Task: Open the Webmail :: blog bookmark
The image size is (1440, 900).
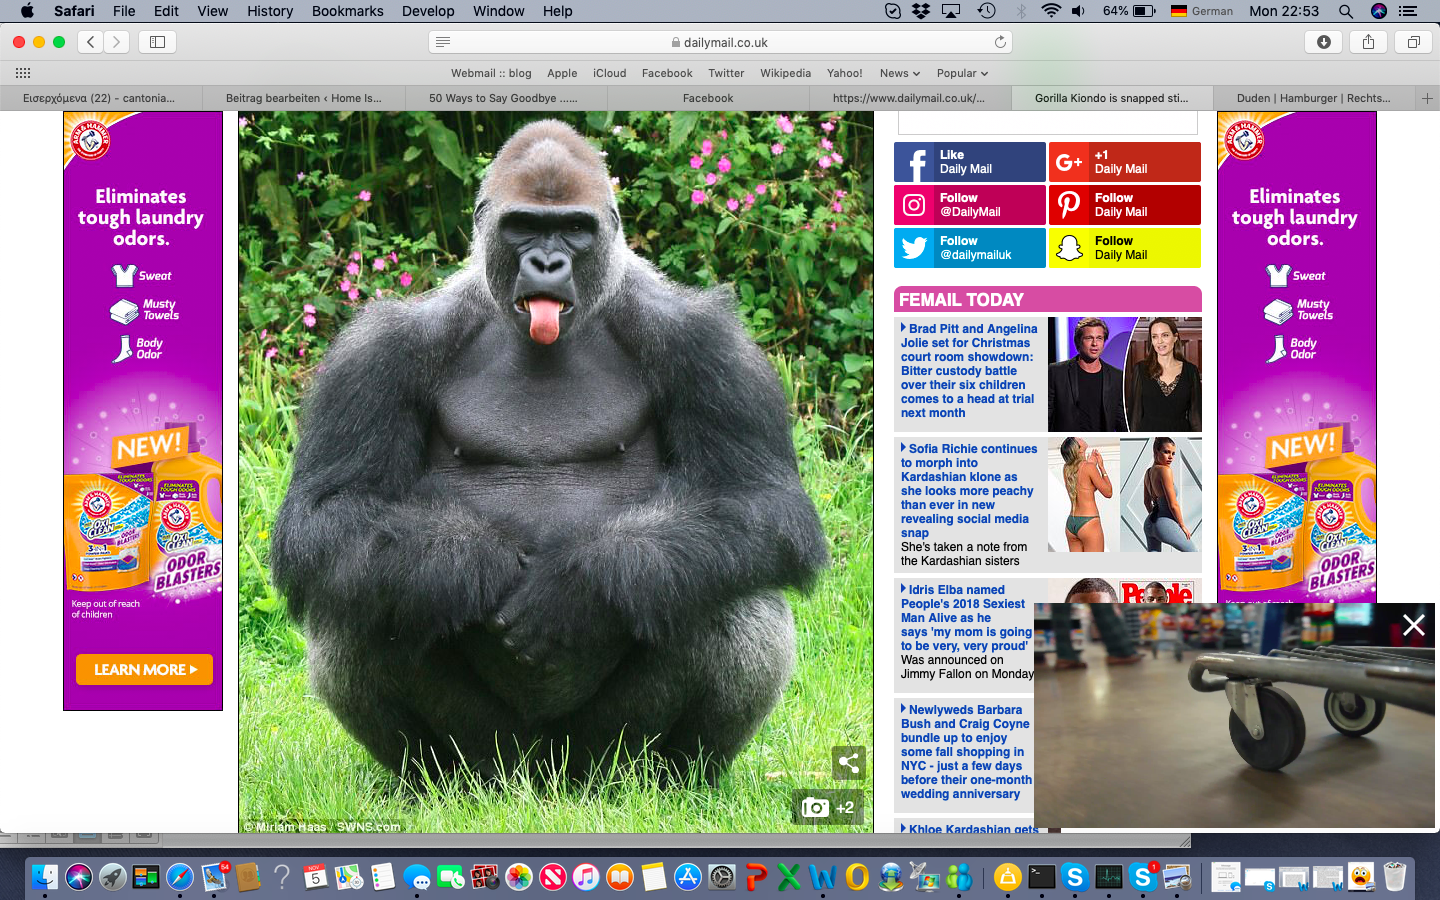Action: click(491, 73)
